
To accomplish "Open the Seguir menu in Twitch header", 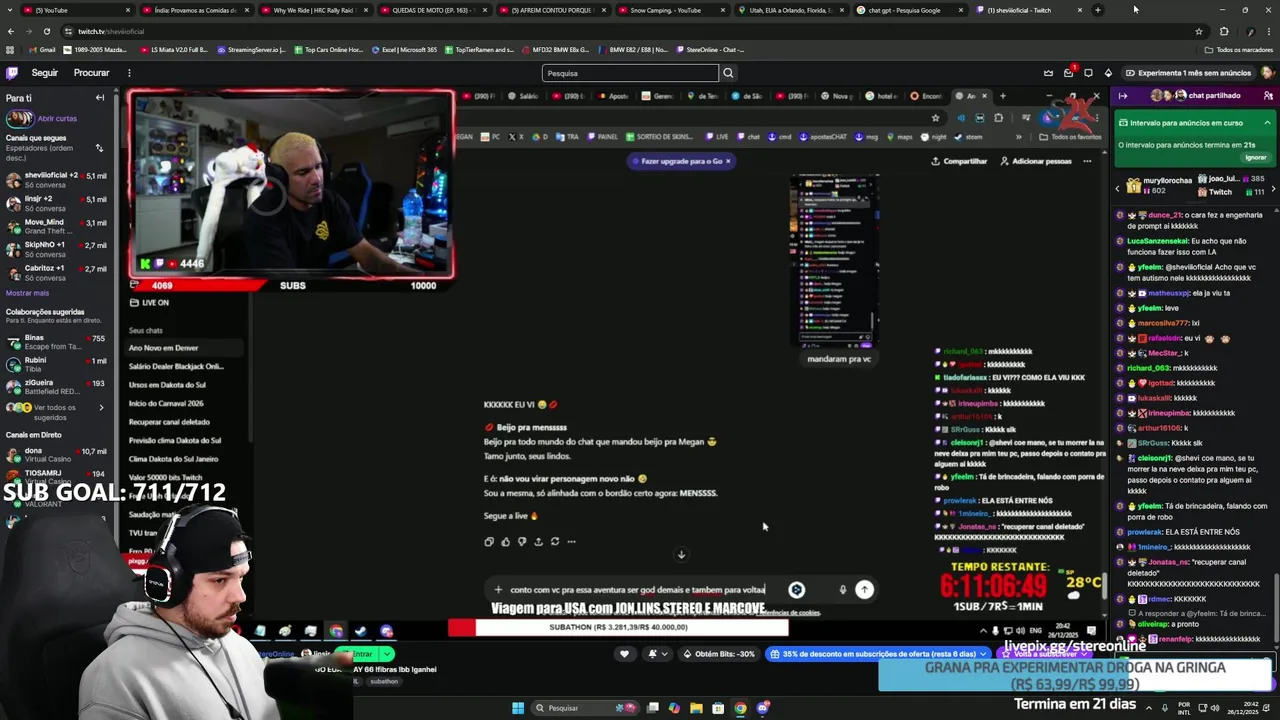I will click(45, 73).
